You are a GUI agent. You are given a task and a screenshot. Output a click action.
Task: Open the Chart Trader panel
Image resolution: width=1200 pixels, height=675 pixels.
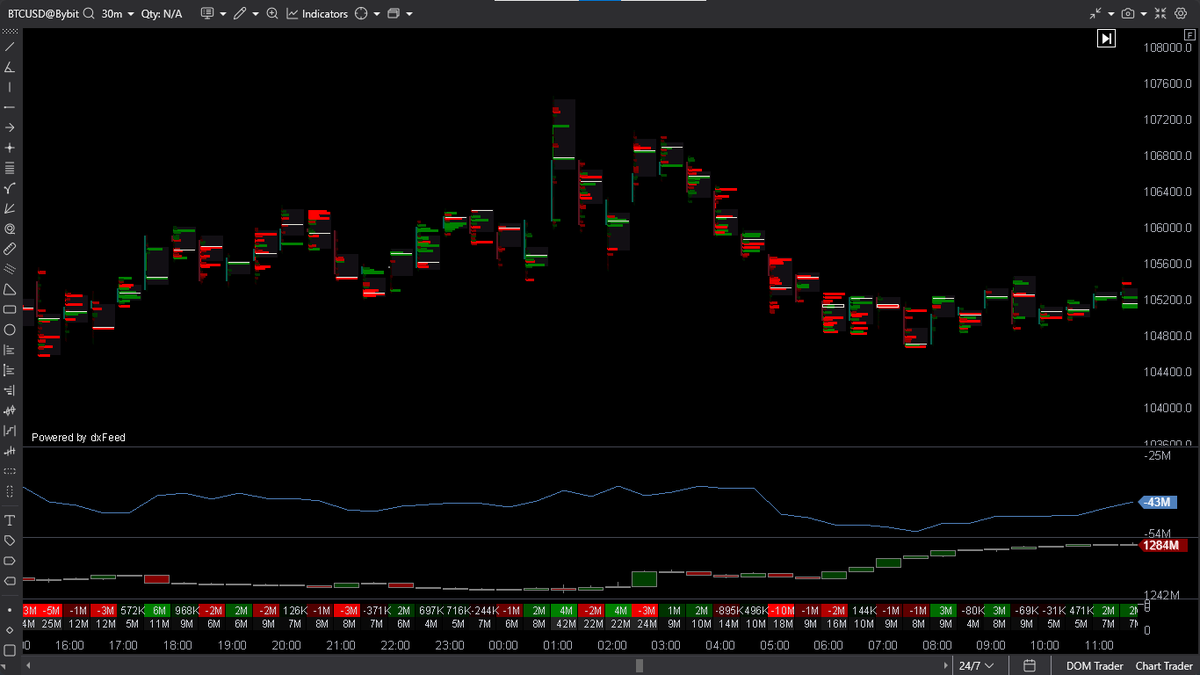[x=1163, y=665]
